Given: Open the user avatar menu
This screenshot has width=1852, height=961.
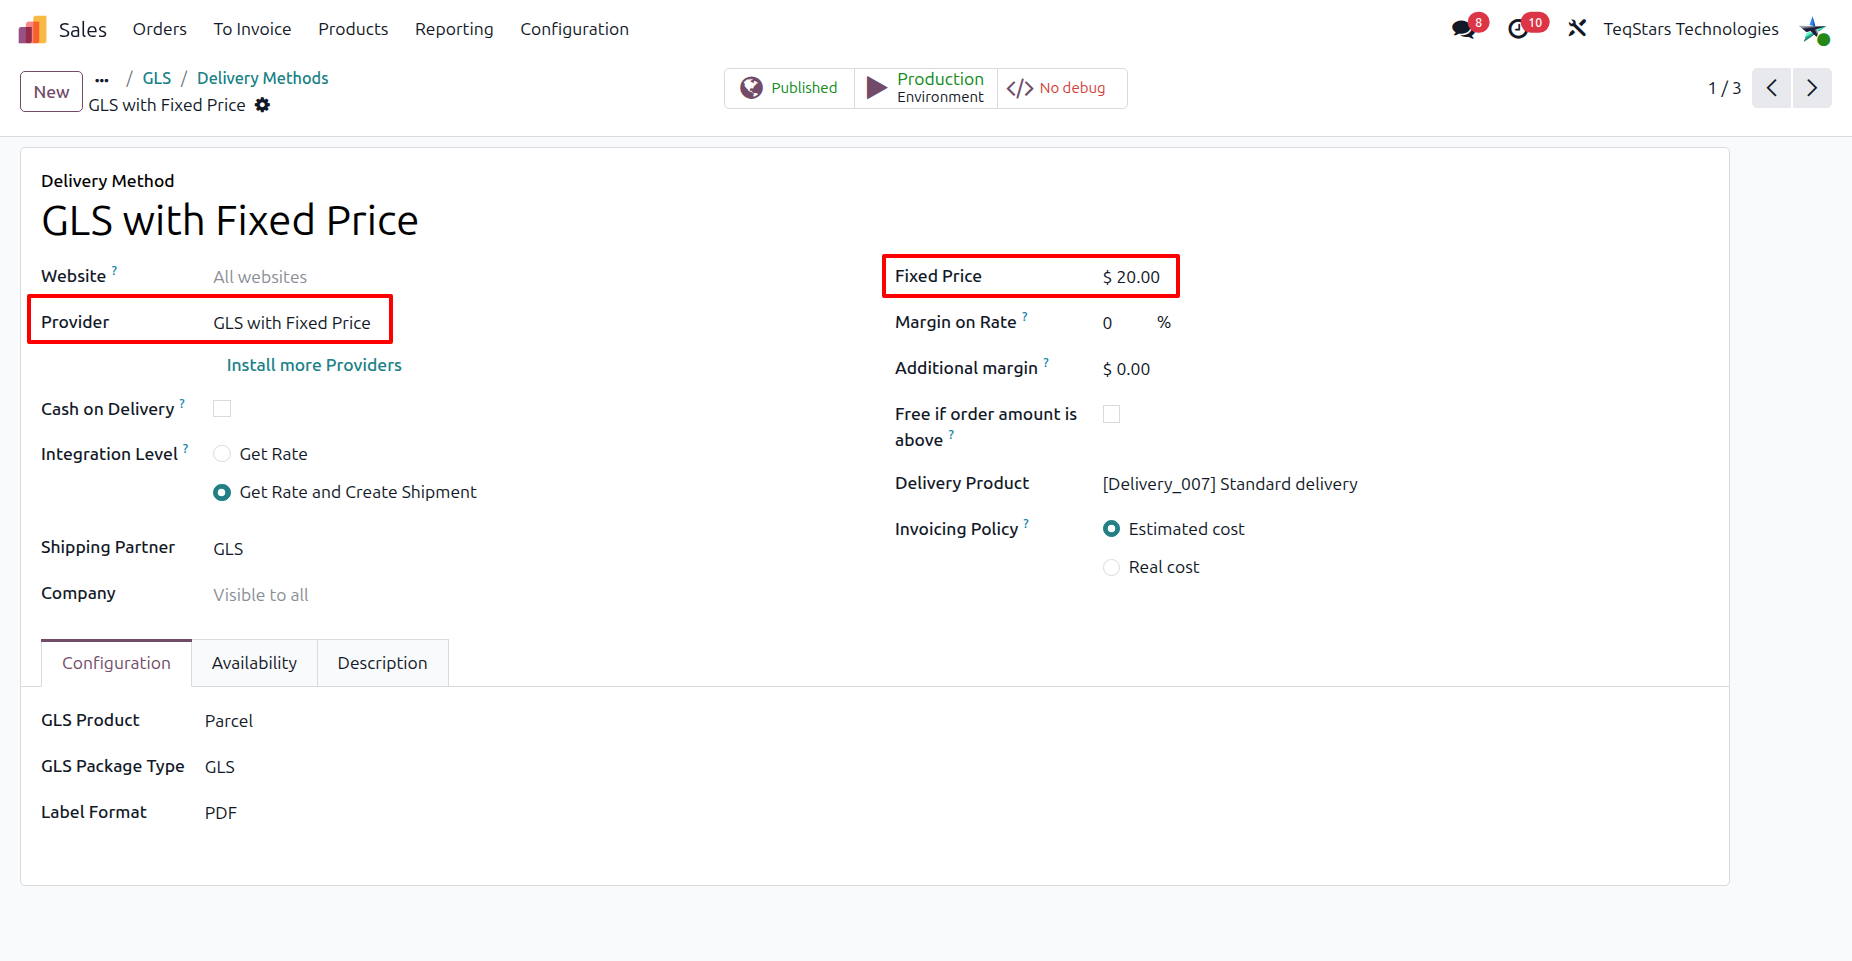Looking at the screenshot, I should point(1814,30).
